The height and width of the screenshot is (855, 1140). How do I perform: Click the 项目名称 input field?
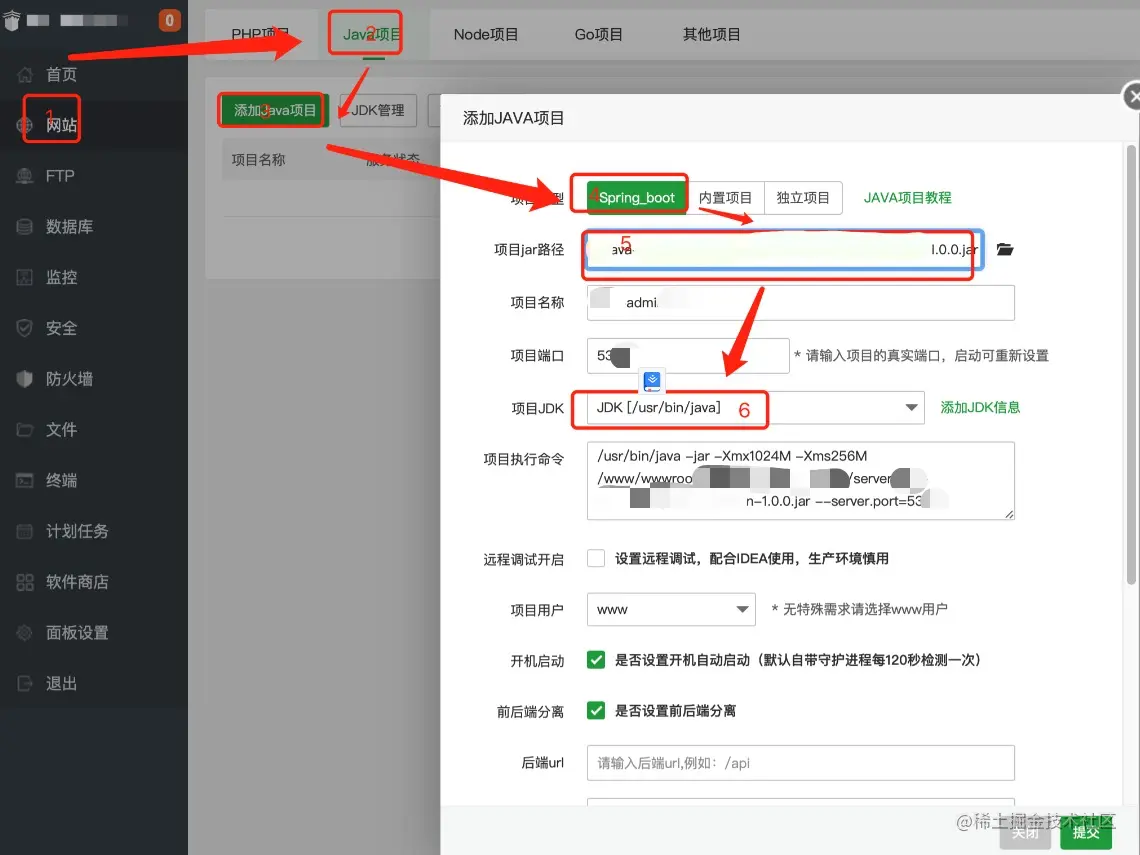click(x=800, y=303)
